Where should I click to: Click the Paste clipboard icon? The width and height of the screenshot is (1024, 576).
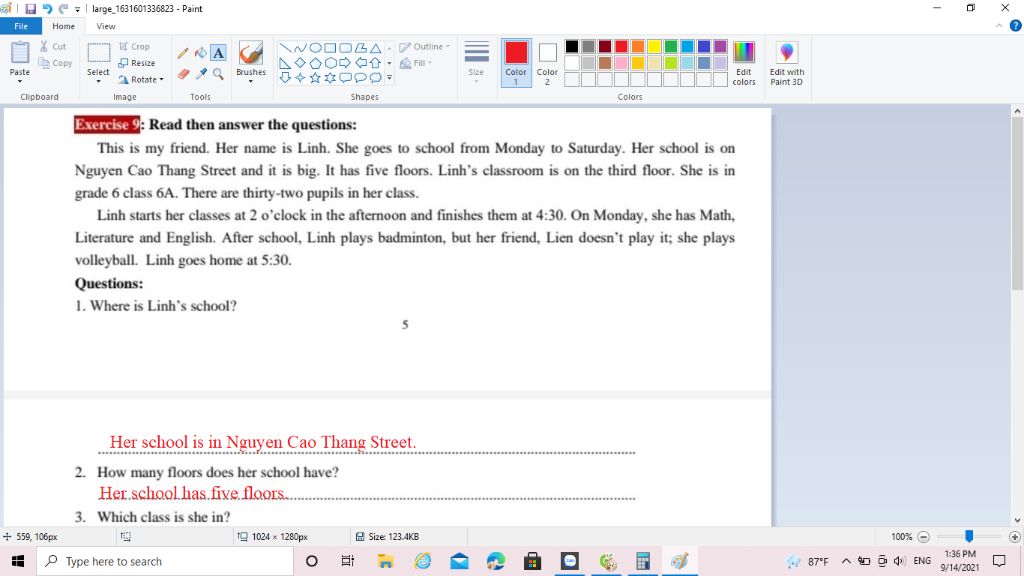(20, 52)
